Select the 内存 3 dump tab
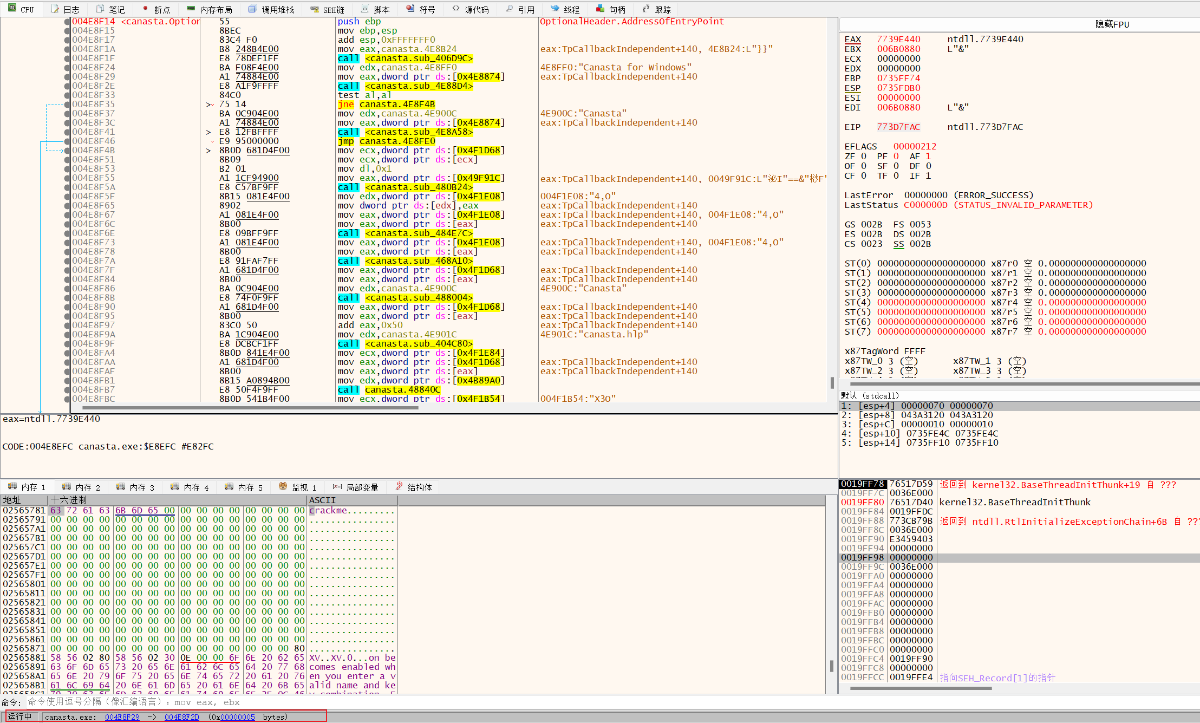1200x723 pixels. click(135, 487)
